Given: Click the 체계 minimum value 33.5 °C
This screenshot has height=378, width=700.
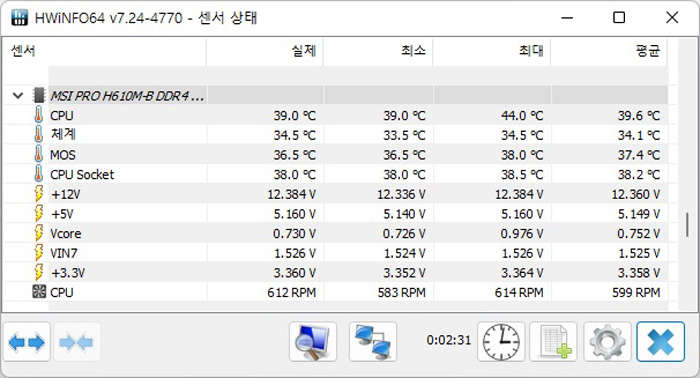Looking at the screenshot, I should [404, 135].
